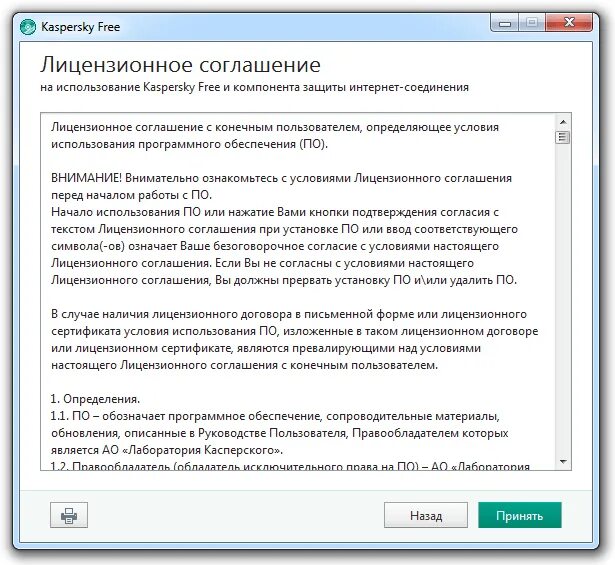This screenshot has width=615, height=565.
Task: Click the line starting 'В случае наличия лицензионного'
Action: (289, 314)
